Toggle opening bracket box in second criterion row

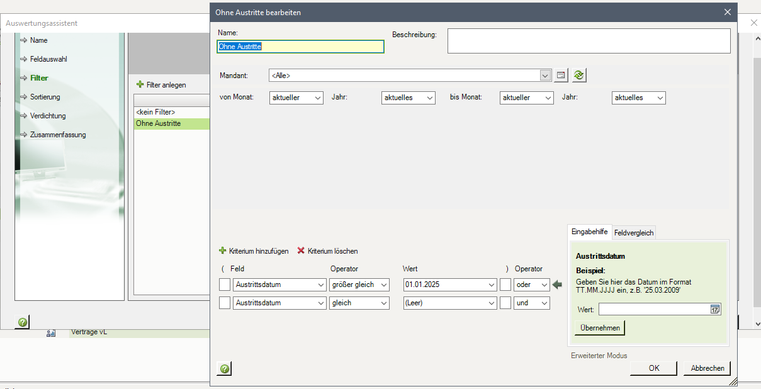(x=225, y=303)
